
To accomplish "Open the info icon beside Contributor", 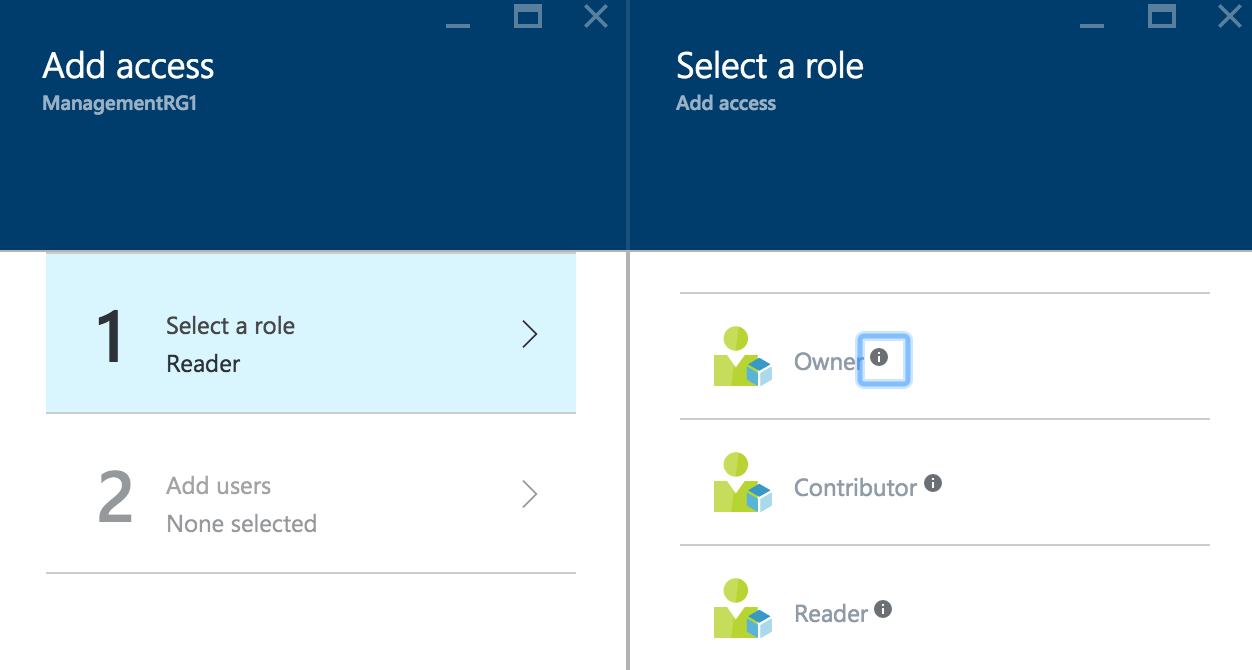I will [x=933, y=483].
